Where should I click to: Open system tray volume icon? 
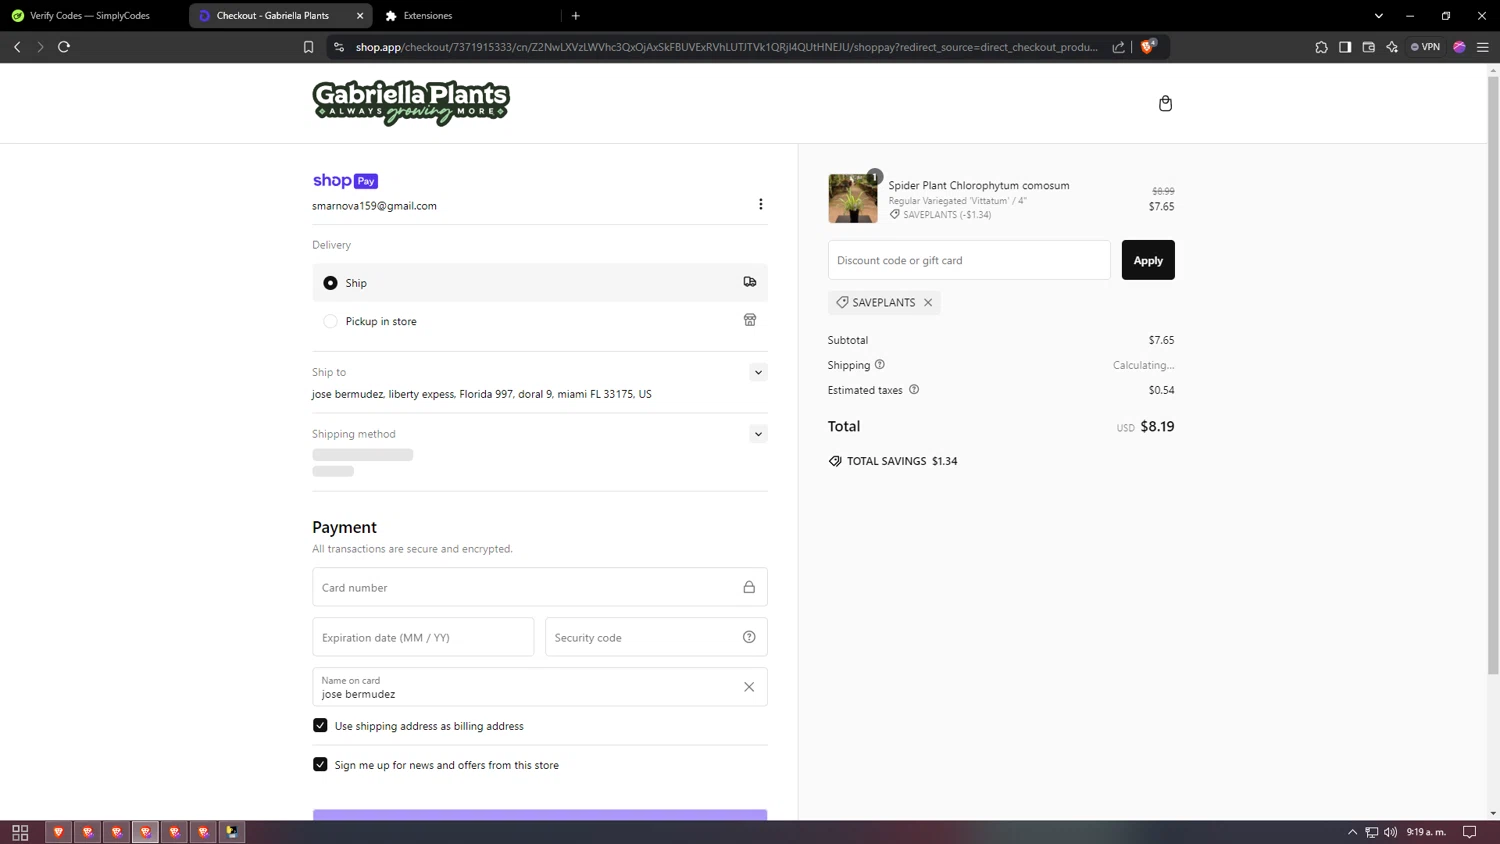1390,832
